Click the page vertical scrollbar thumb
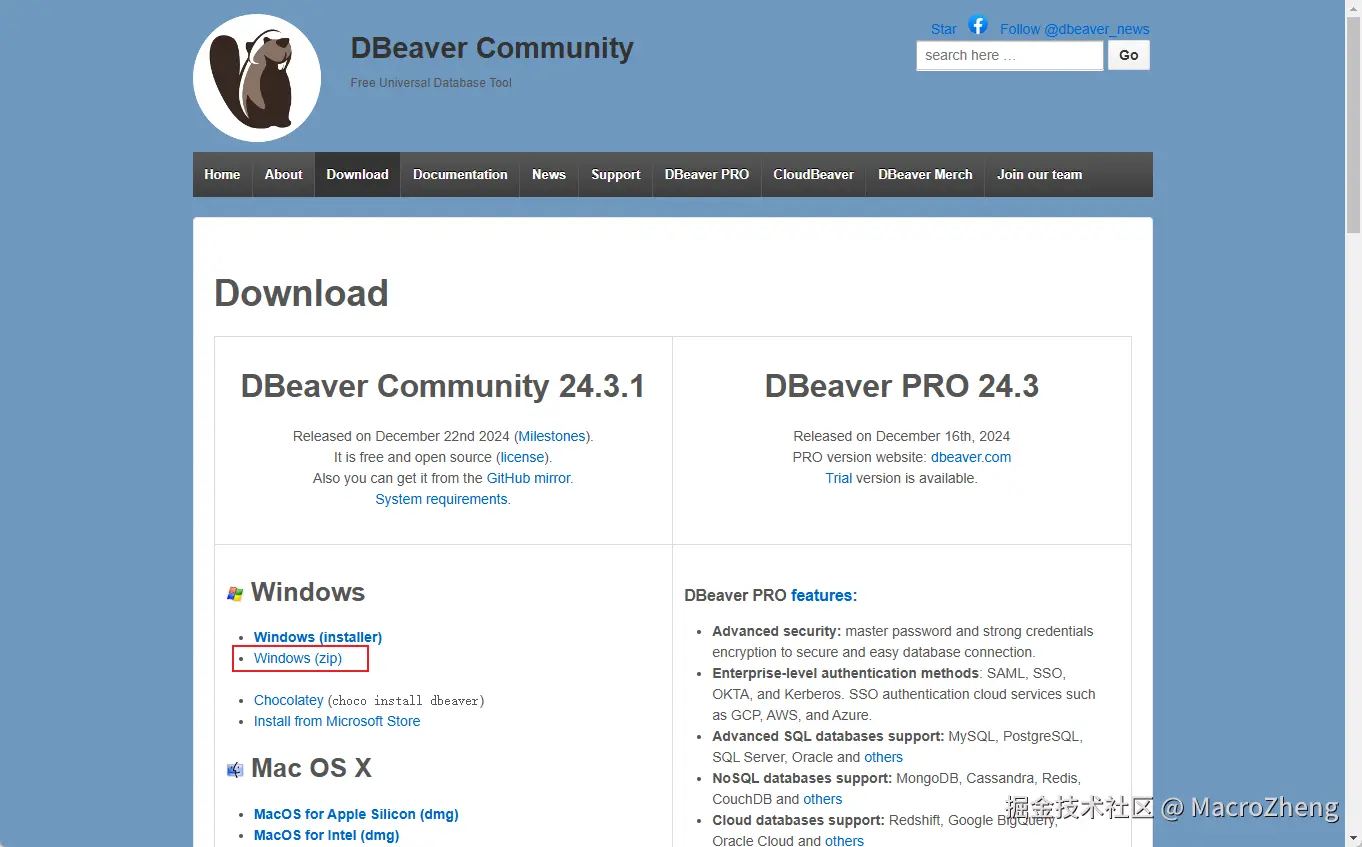The width and height of the screenshot is (1362, 847). click(x=1354, y=126)
